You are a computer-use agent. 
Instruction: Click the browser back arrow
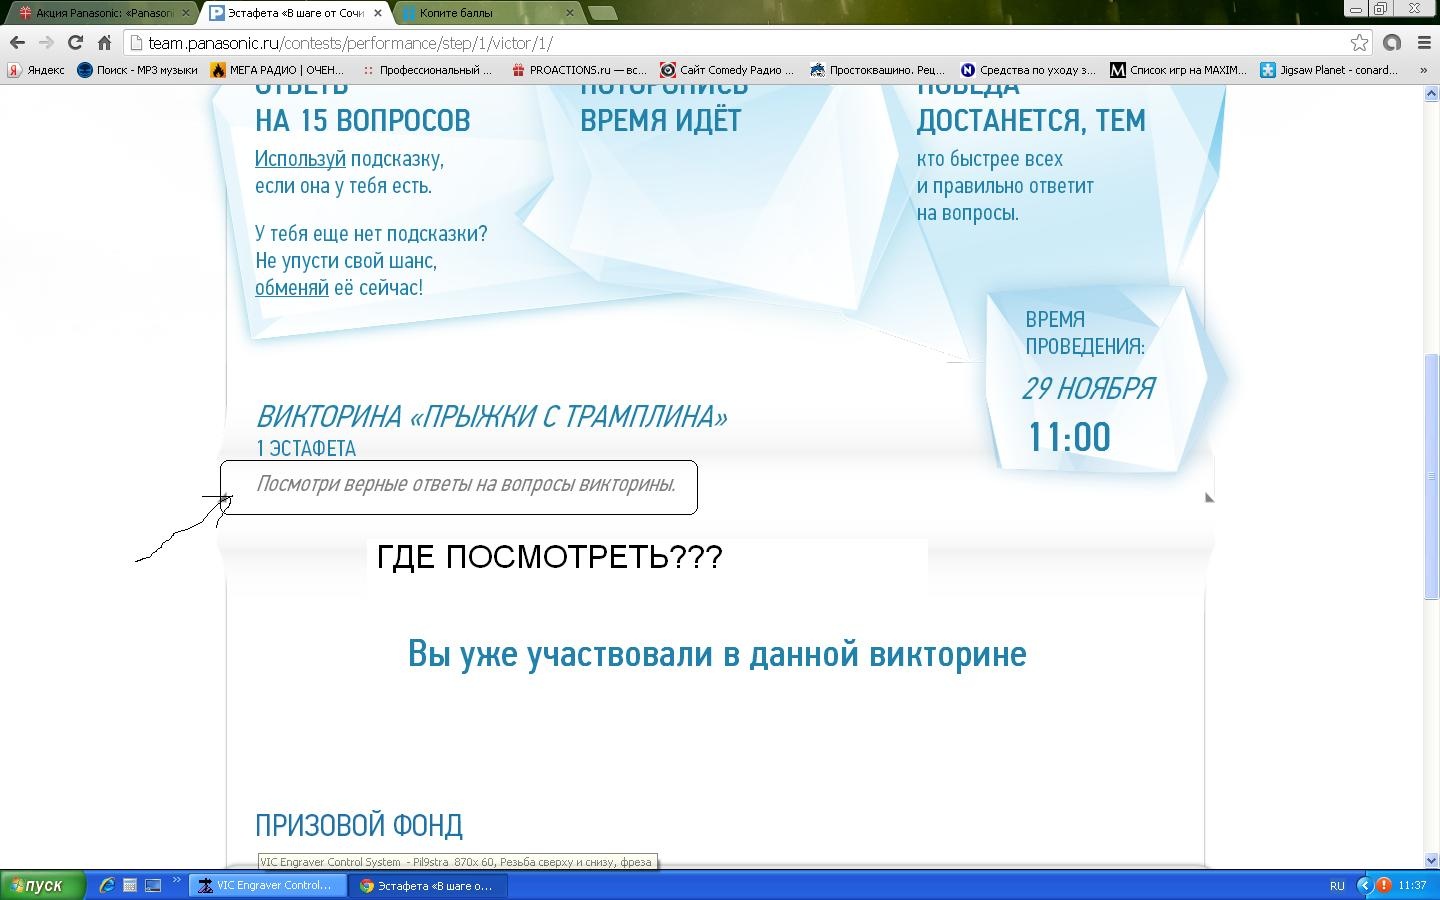click(x=17, y=43)
